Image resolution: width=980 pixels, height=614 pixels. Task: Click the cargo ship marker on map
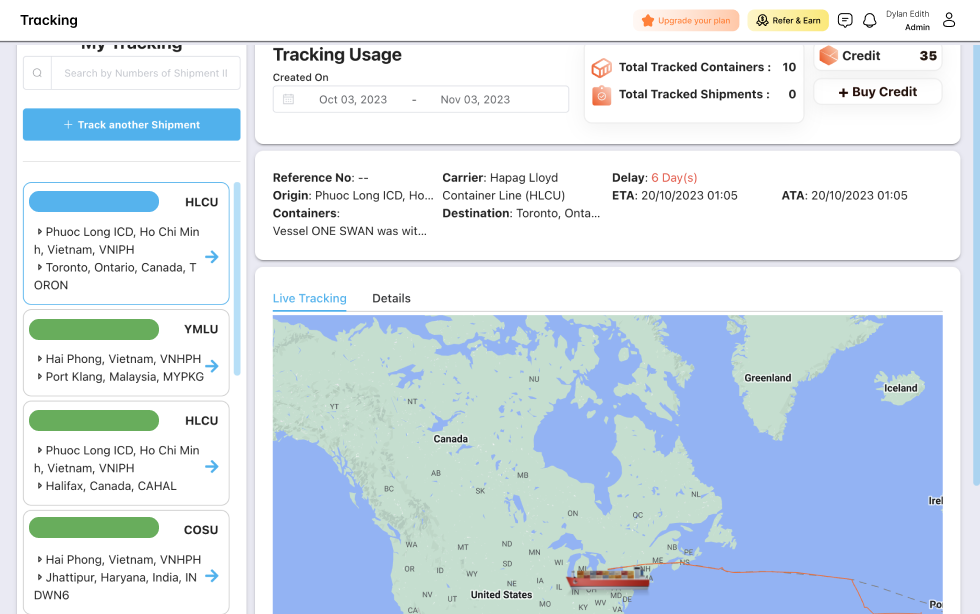[609, 576]
